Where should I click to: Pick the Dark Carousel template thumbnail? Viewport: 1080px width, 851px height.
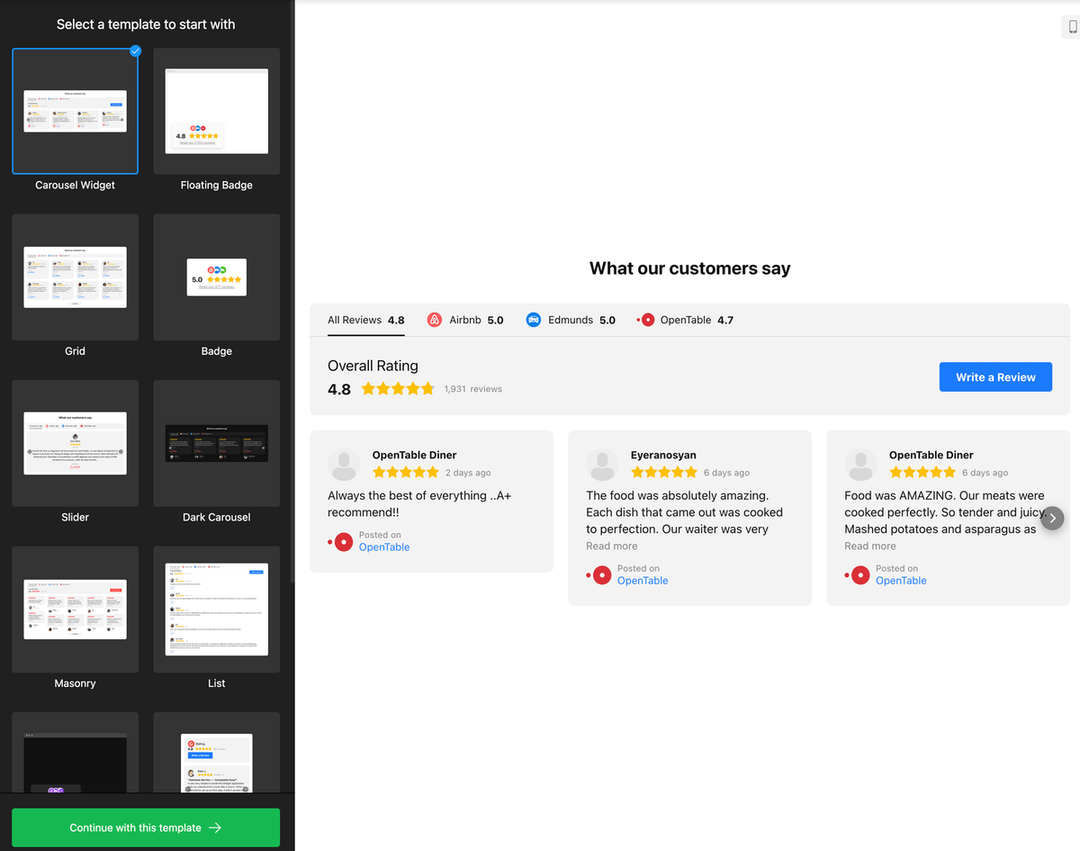[x=216, y=443]
